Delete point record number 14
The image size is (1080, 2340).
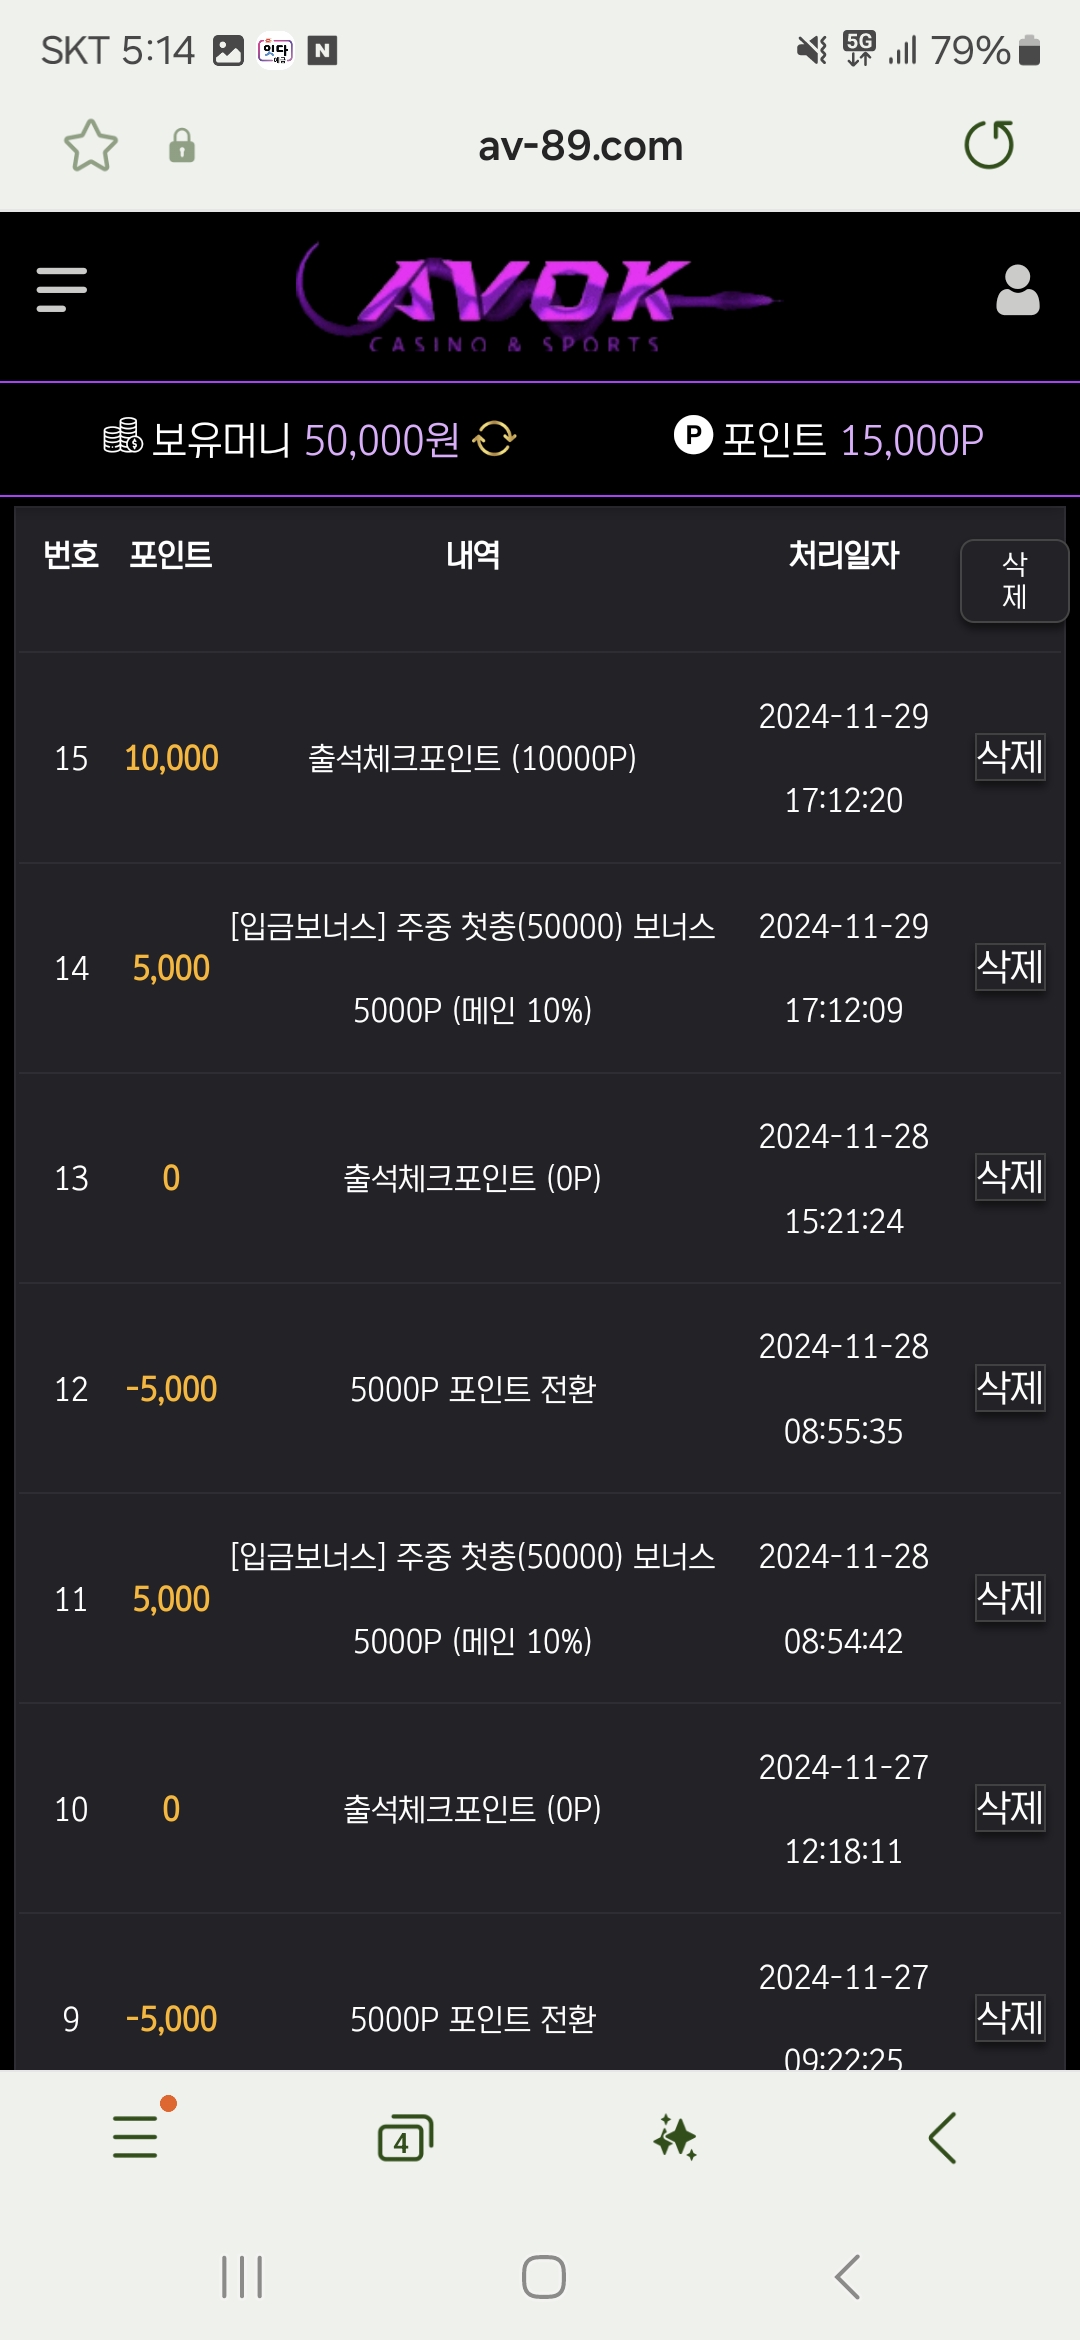tap(1010, 967)
